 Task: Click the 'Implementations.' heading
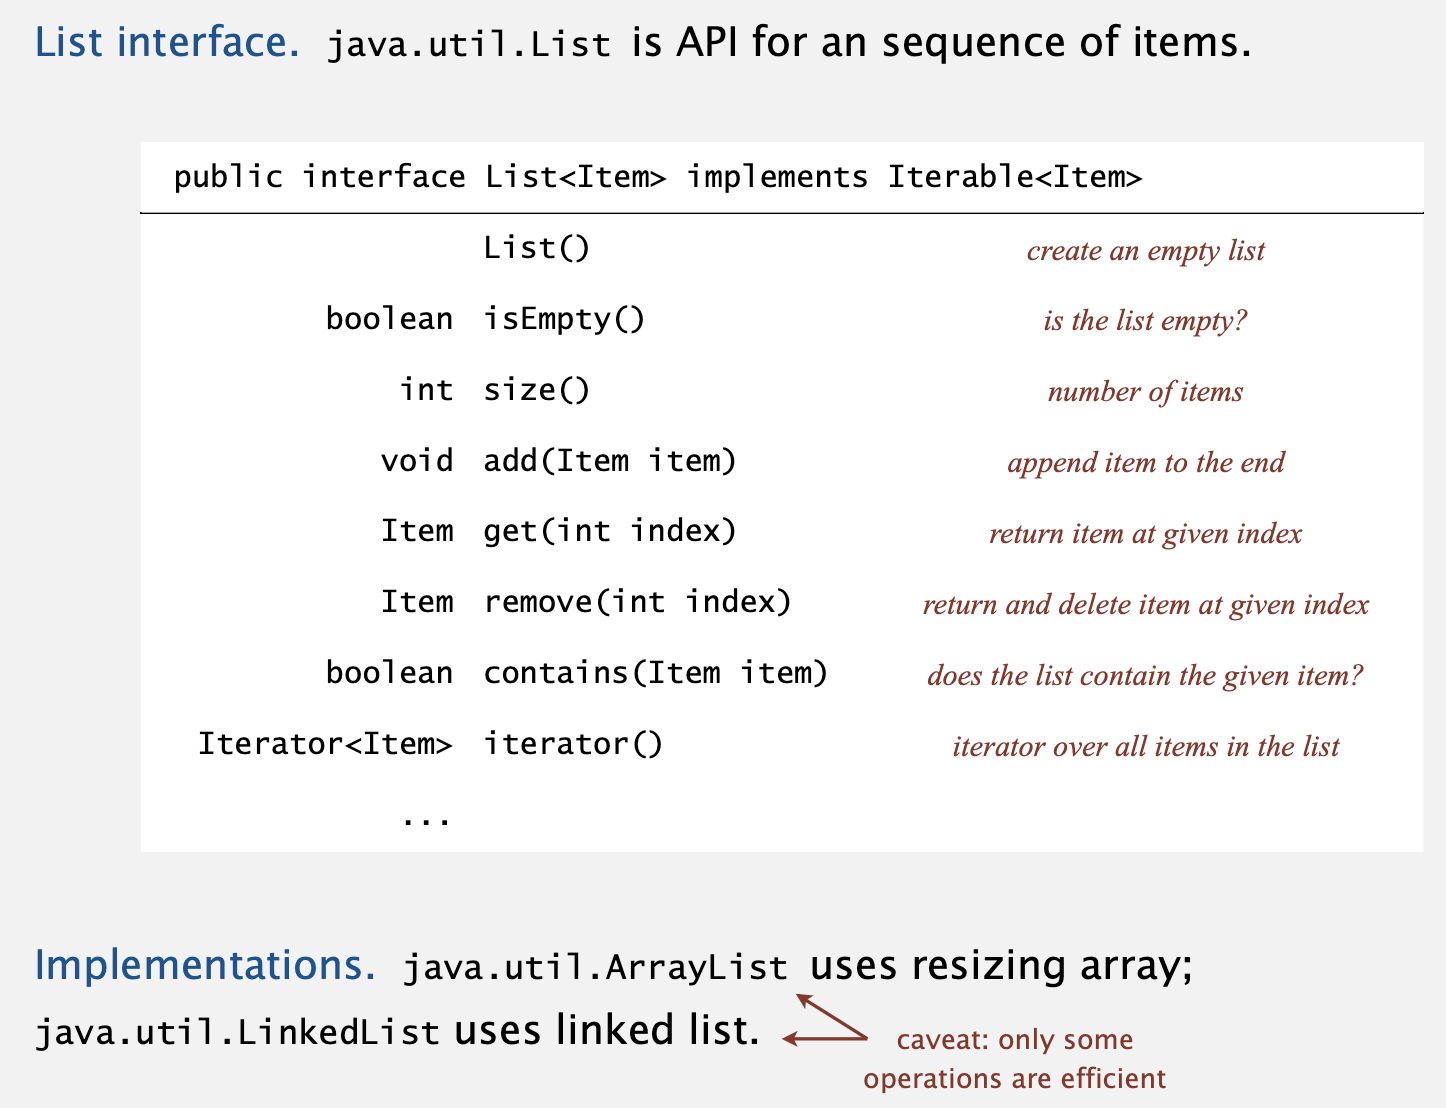(205, 966)
